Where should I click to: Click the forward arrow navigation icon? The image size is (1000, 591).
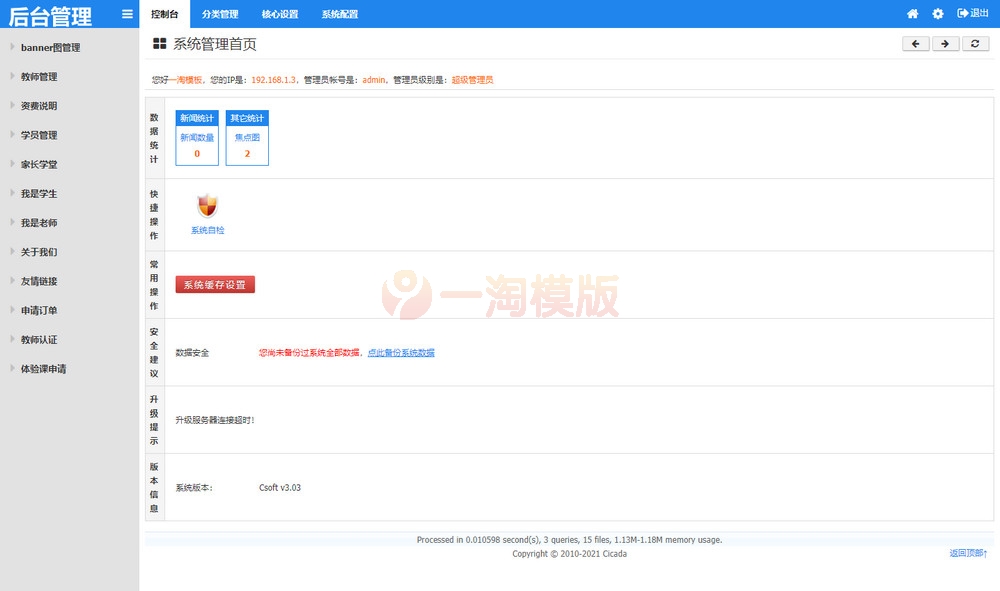pyautogui.click(x=944, y=44)
